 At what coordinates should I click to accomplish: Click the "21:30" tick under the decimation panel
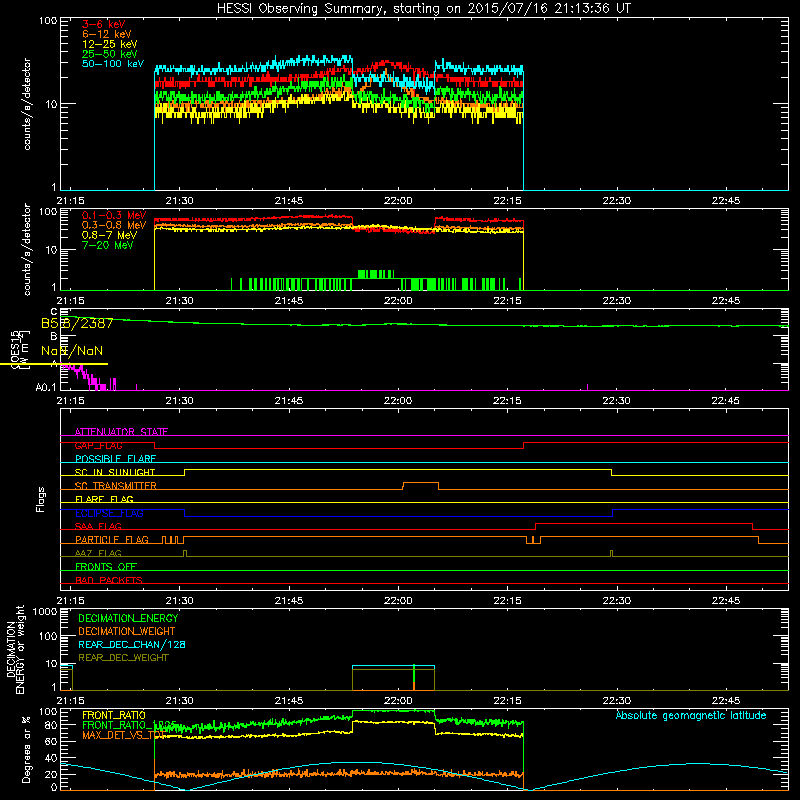coord(180,701)
